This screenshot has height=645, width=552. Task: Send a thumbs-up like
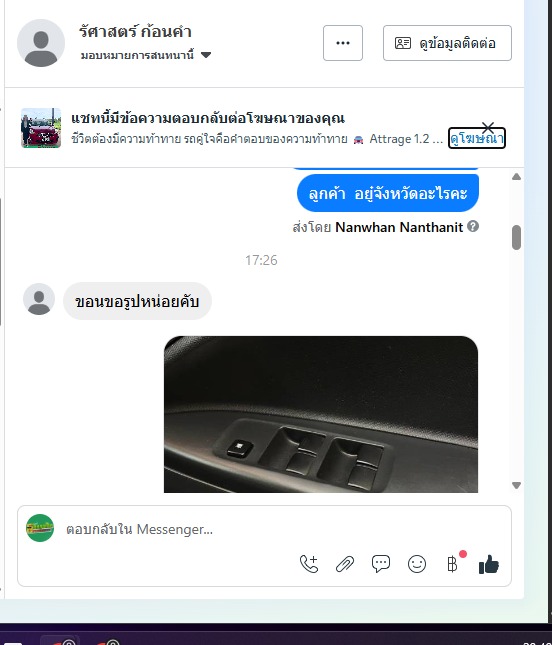tap(489, 564)
